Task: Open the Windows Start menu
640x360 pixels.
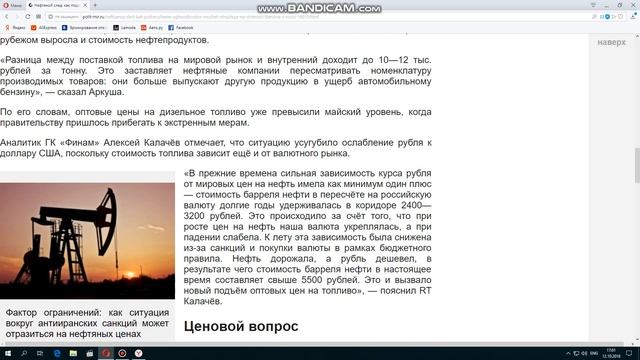Action: [x=7, y=353]
